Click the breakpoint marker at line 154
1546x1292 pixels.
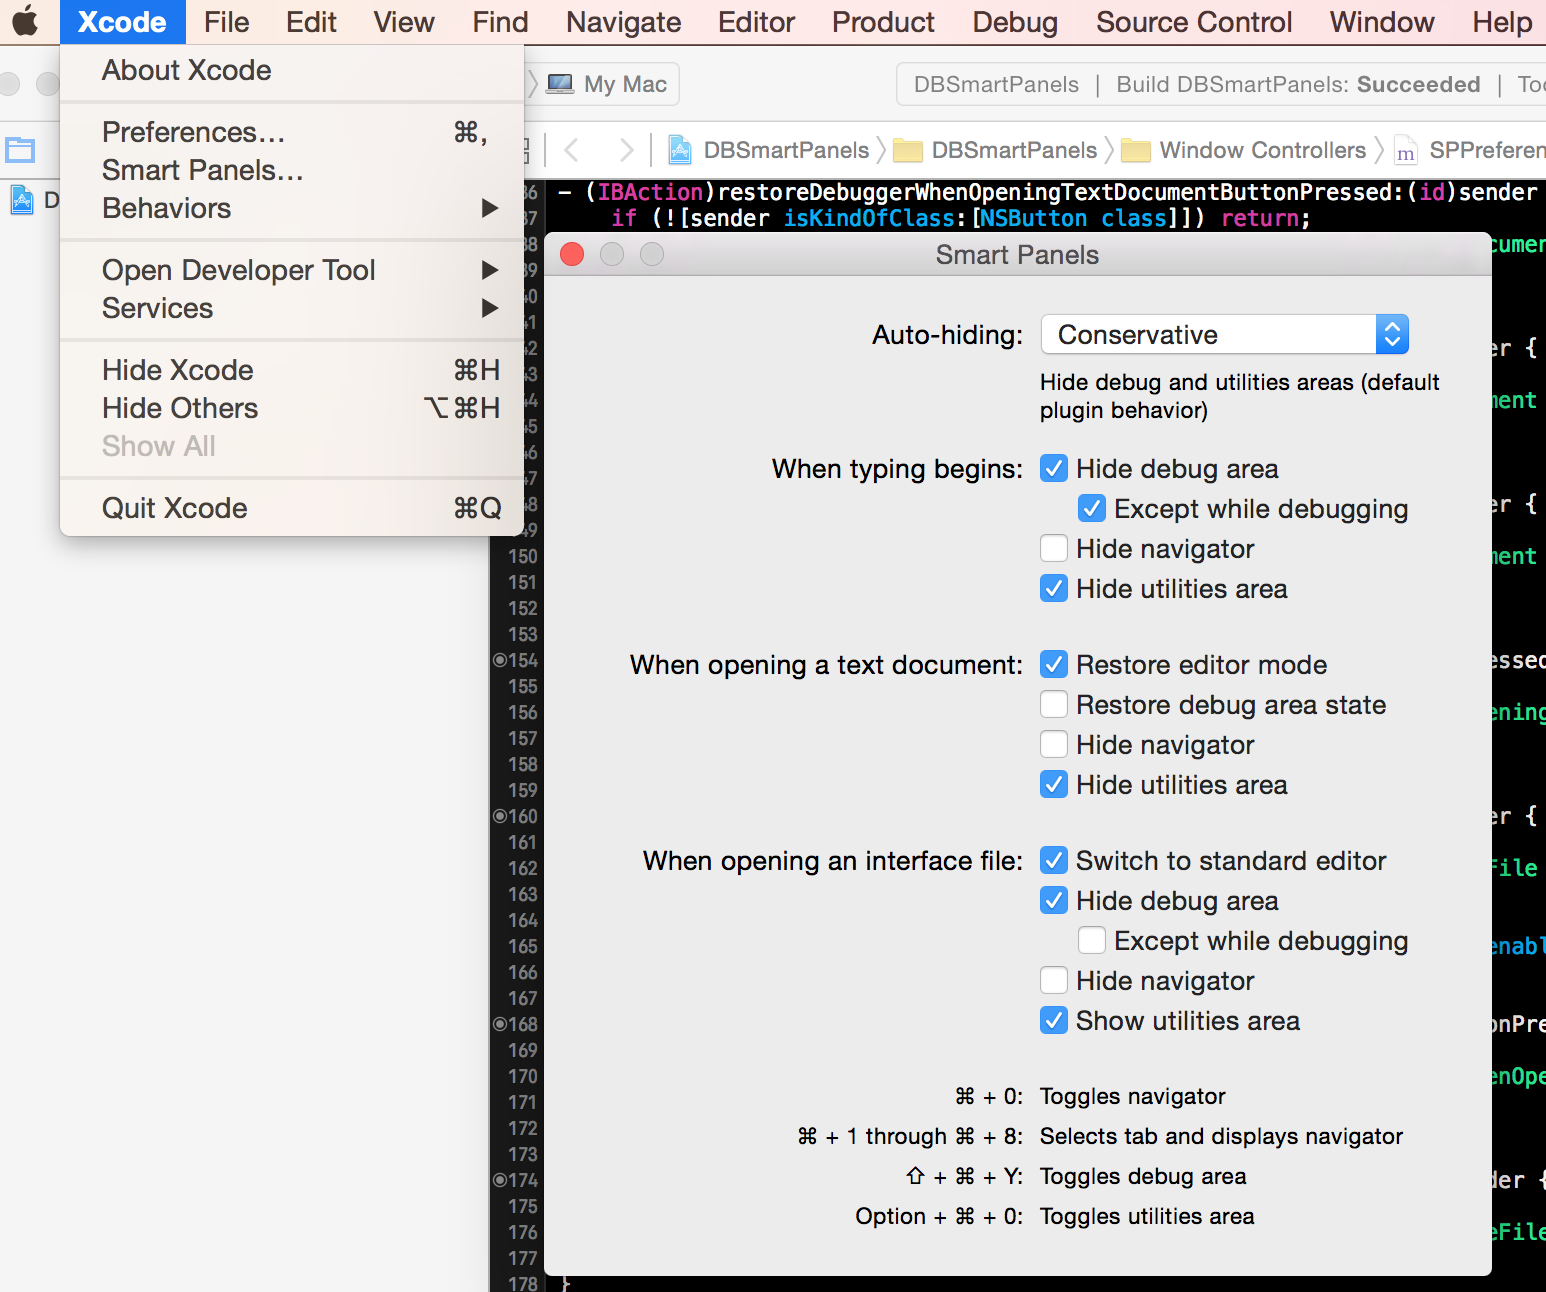point(499,660)
